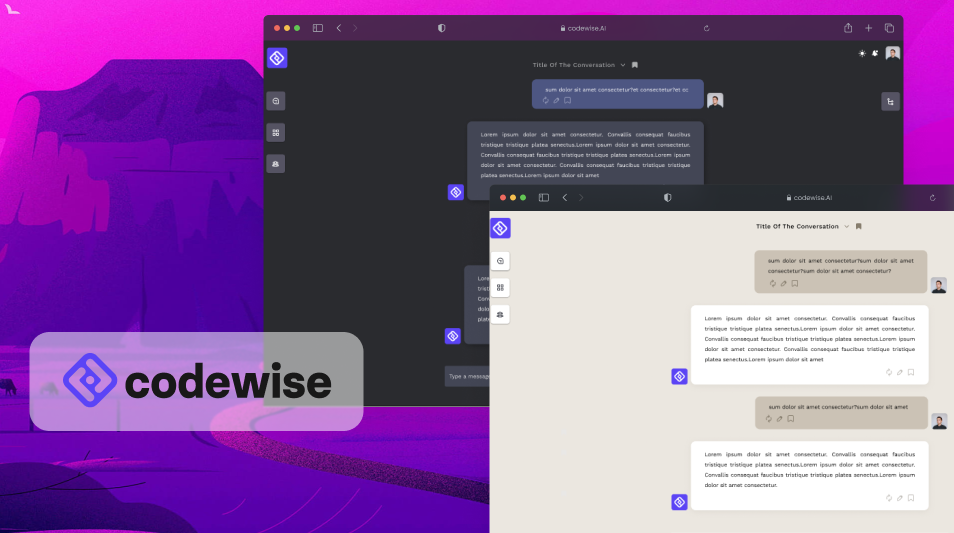Open the user icon in dark window sidebar
This screenshot has height=533, width=954.
(x=276, y=164)
